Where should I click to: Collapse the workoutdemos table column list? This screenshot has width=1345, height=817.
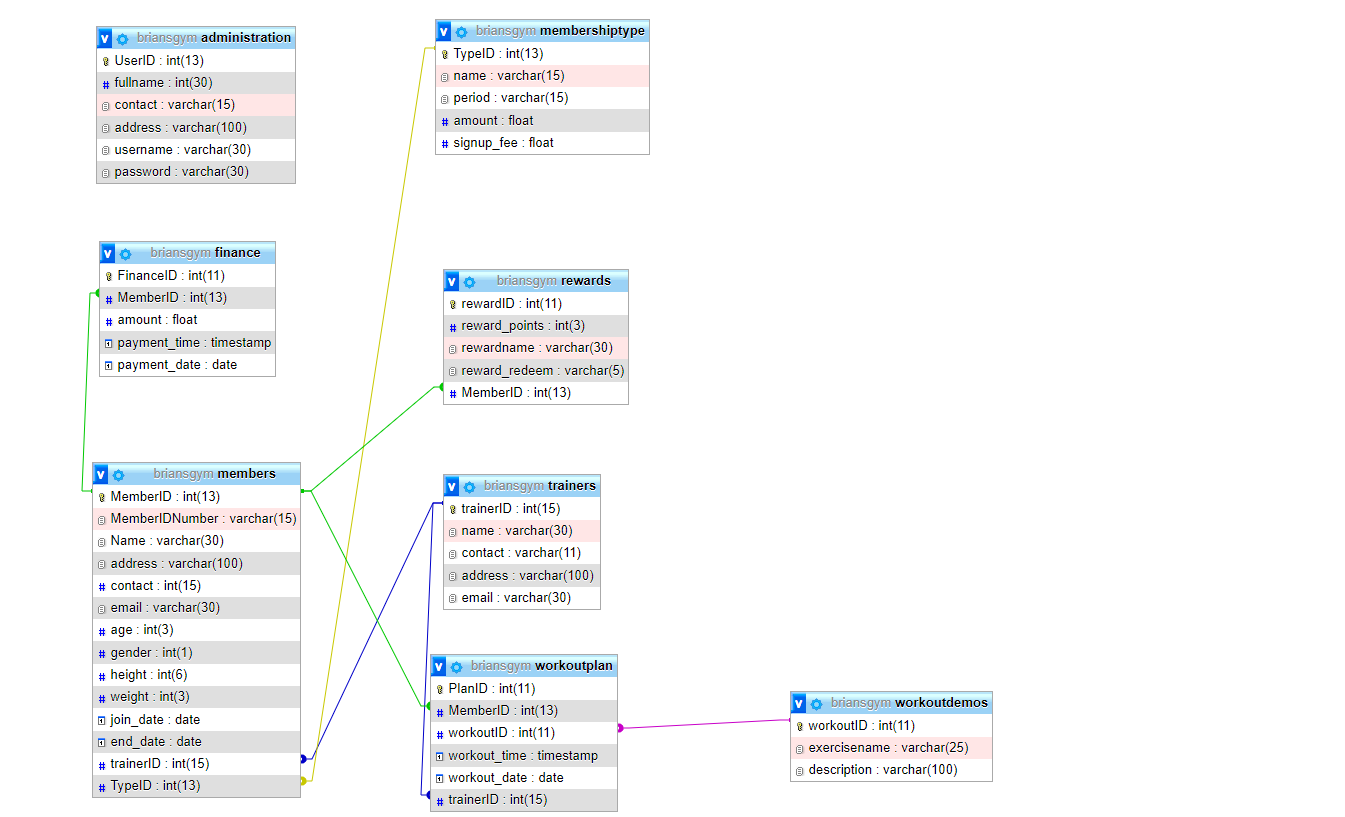[x=799, y=703]
